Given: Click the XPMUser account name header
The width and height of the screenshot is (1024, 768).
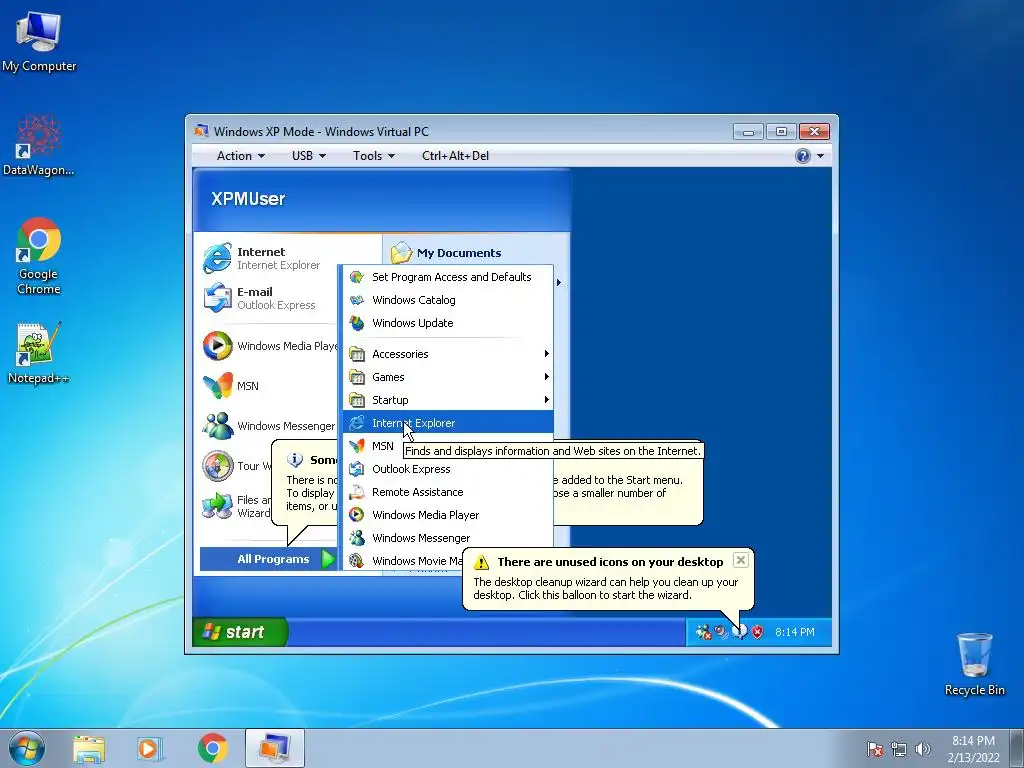Looking at the screenshot, I should click(x=248, y=199).
